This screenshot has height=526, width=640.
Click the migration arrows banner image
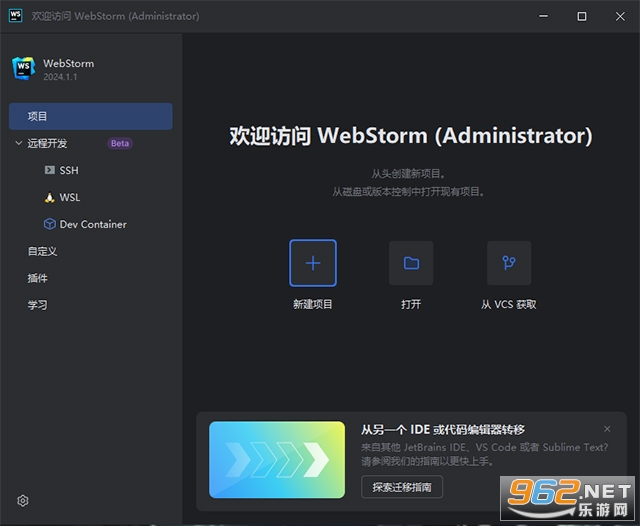pos(277,459)
